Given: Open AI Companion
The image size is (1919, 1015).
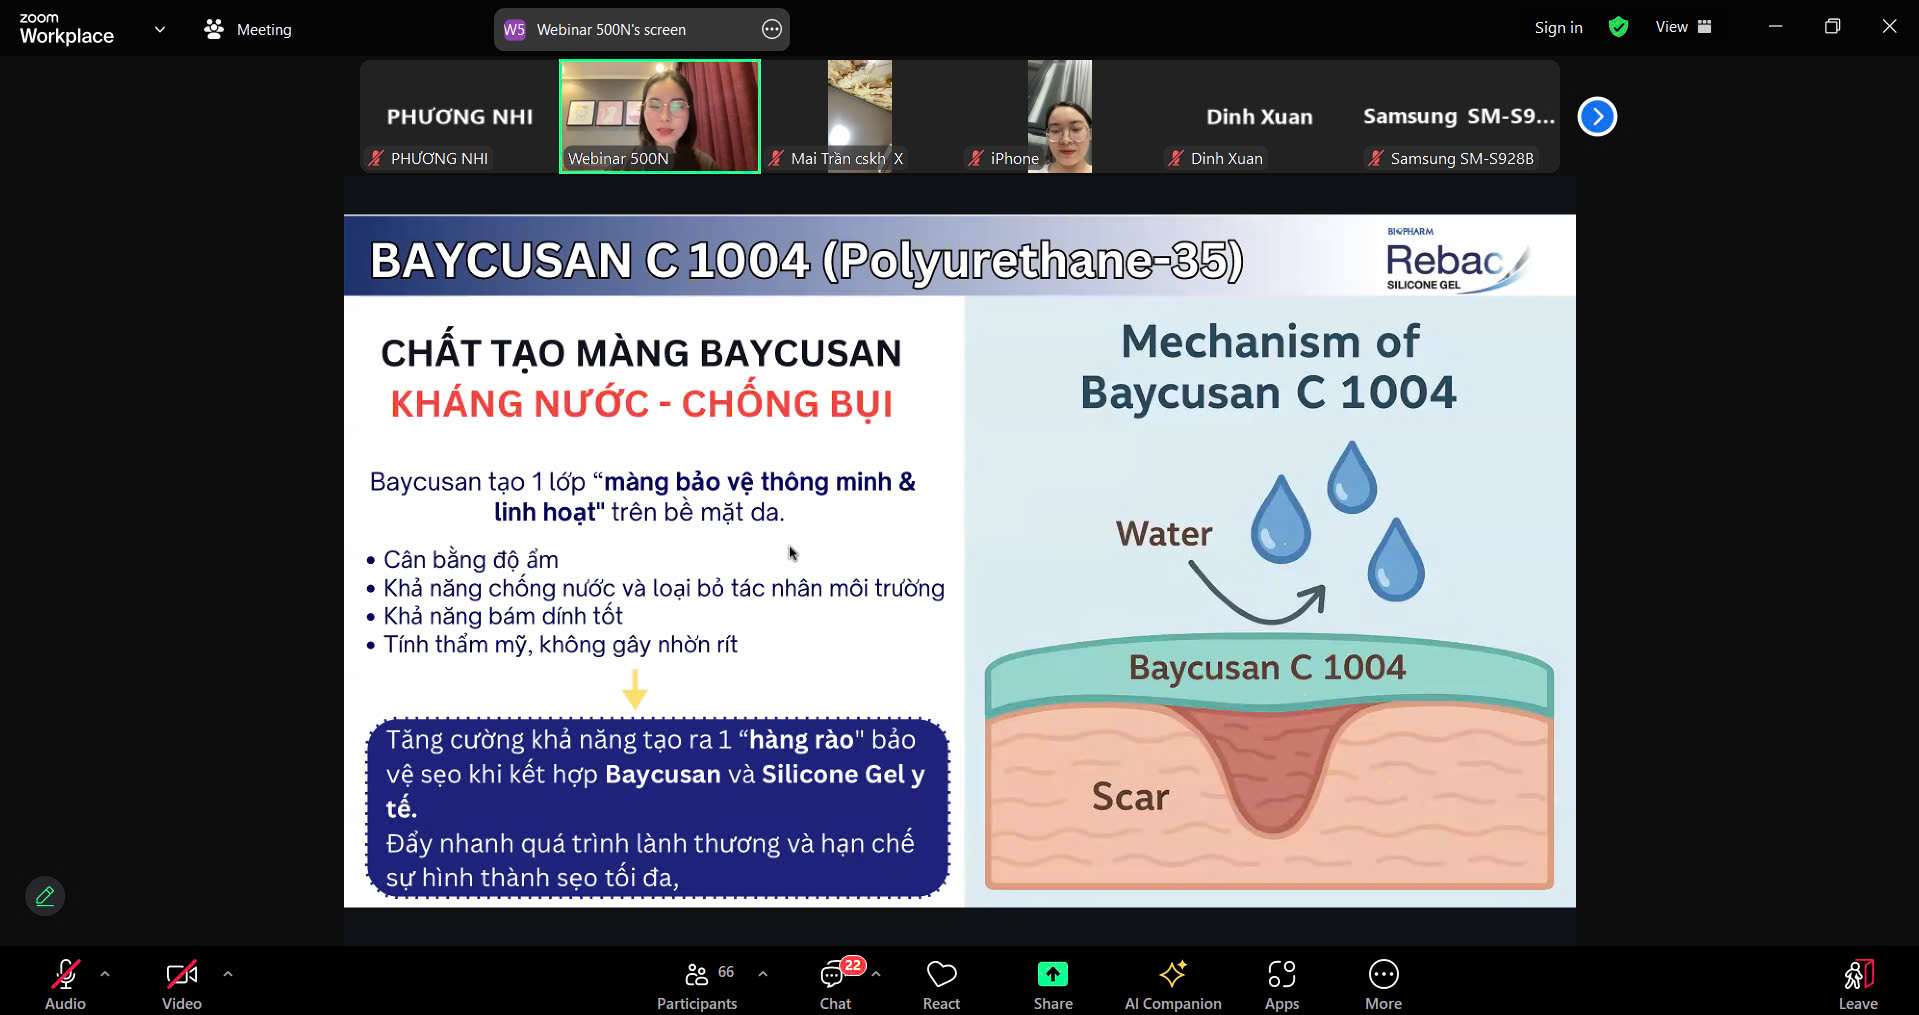Looking at the screenshot, I should pos(1173,984).
